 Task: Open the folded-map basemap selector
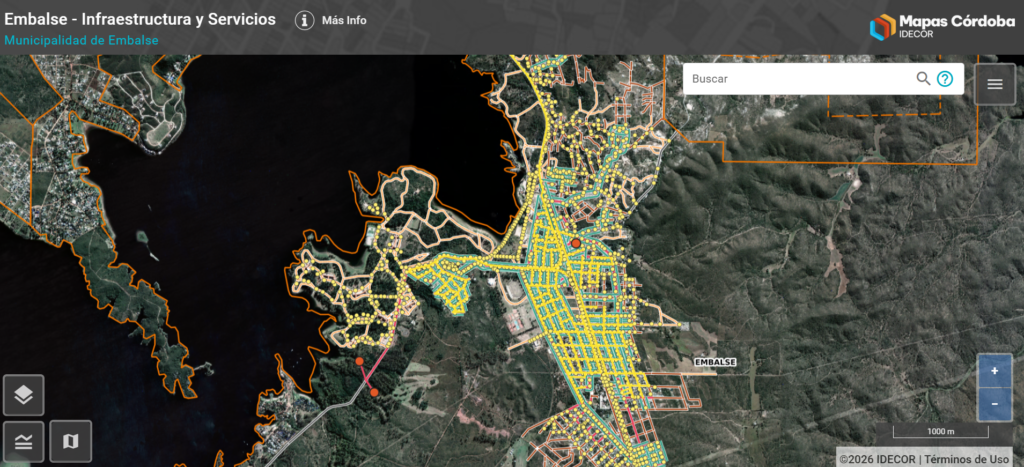point(70,441)
